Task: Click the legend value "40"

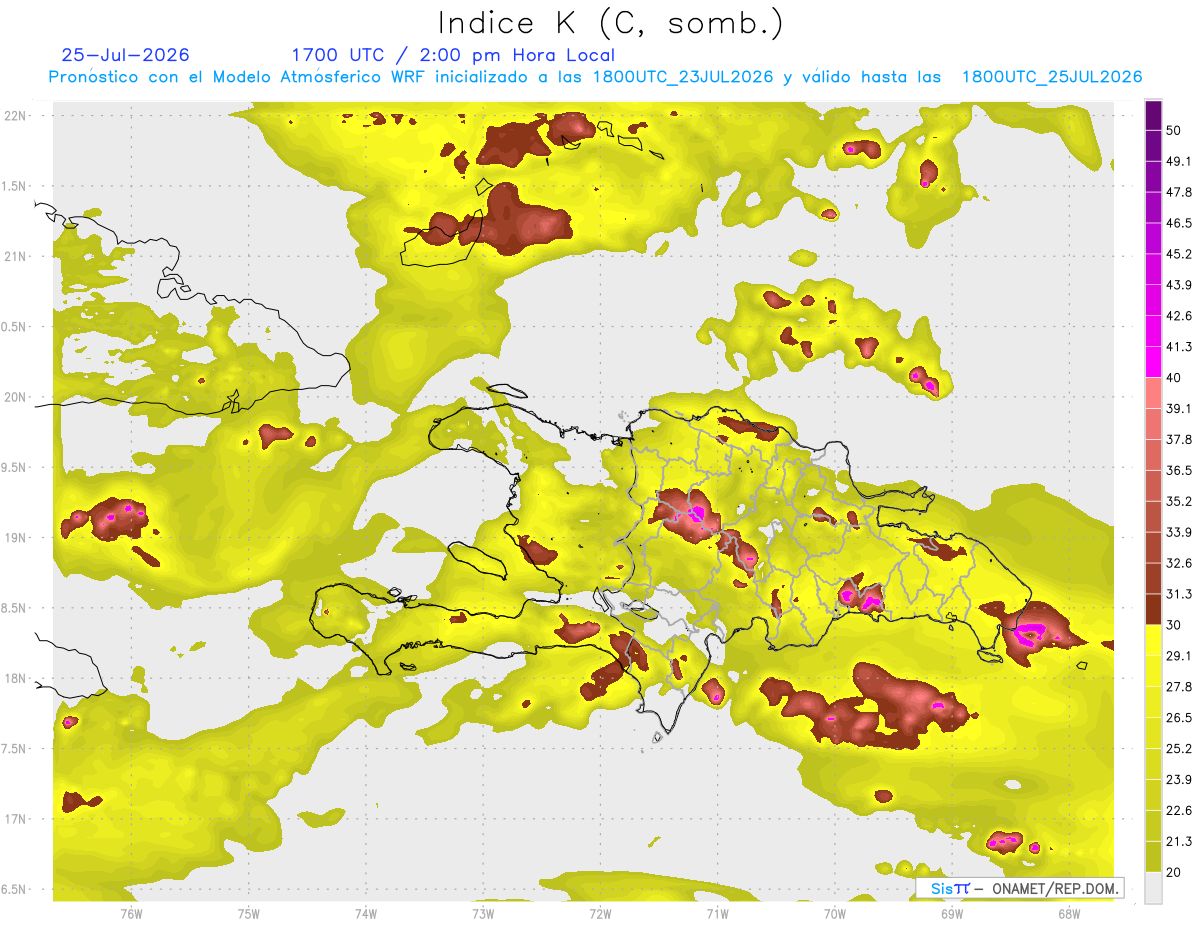Action: click(x=1174, y=378)
